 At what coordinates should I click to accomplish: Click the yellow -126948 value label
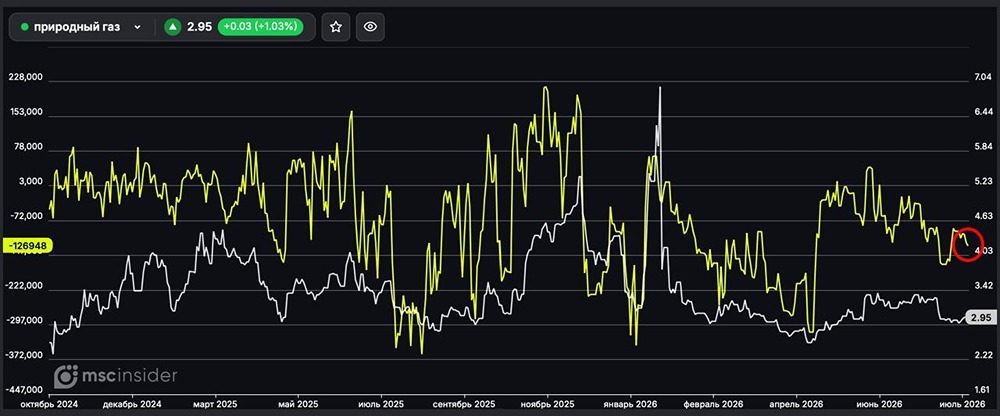tap(27, 245)
